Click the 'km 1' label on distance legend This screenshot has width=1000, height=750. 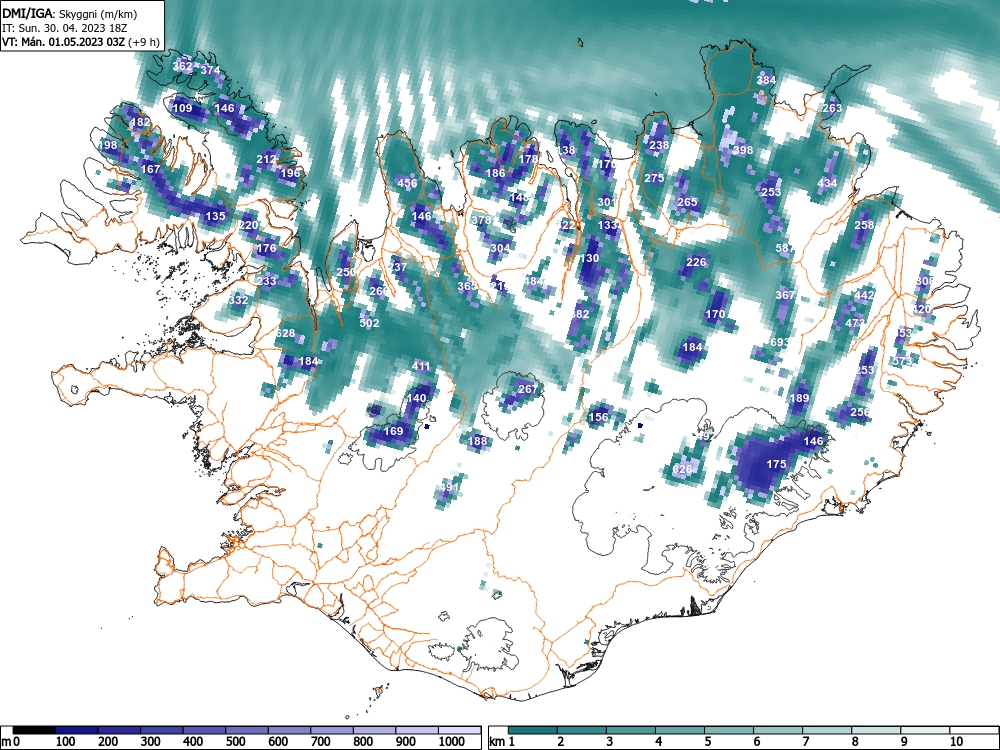click(x=502, y=742)
